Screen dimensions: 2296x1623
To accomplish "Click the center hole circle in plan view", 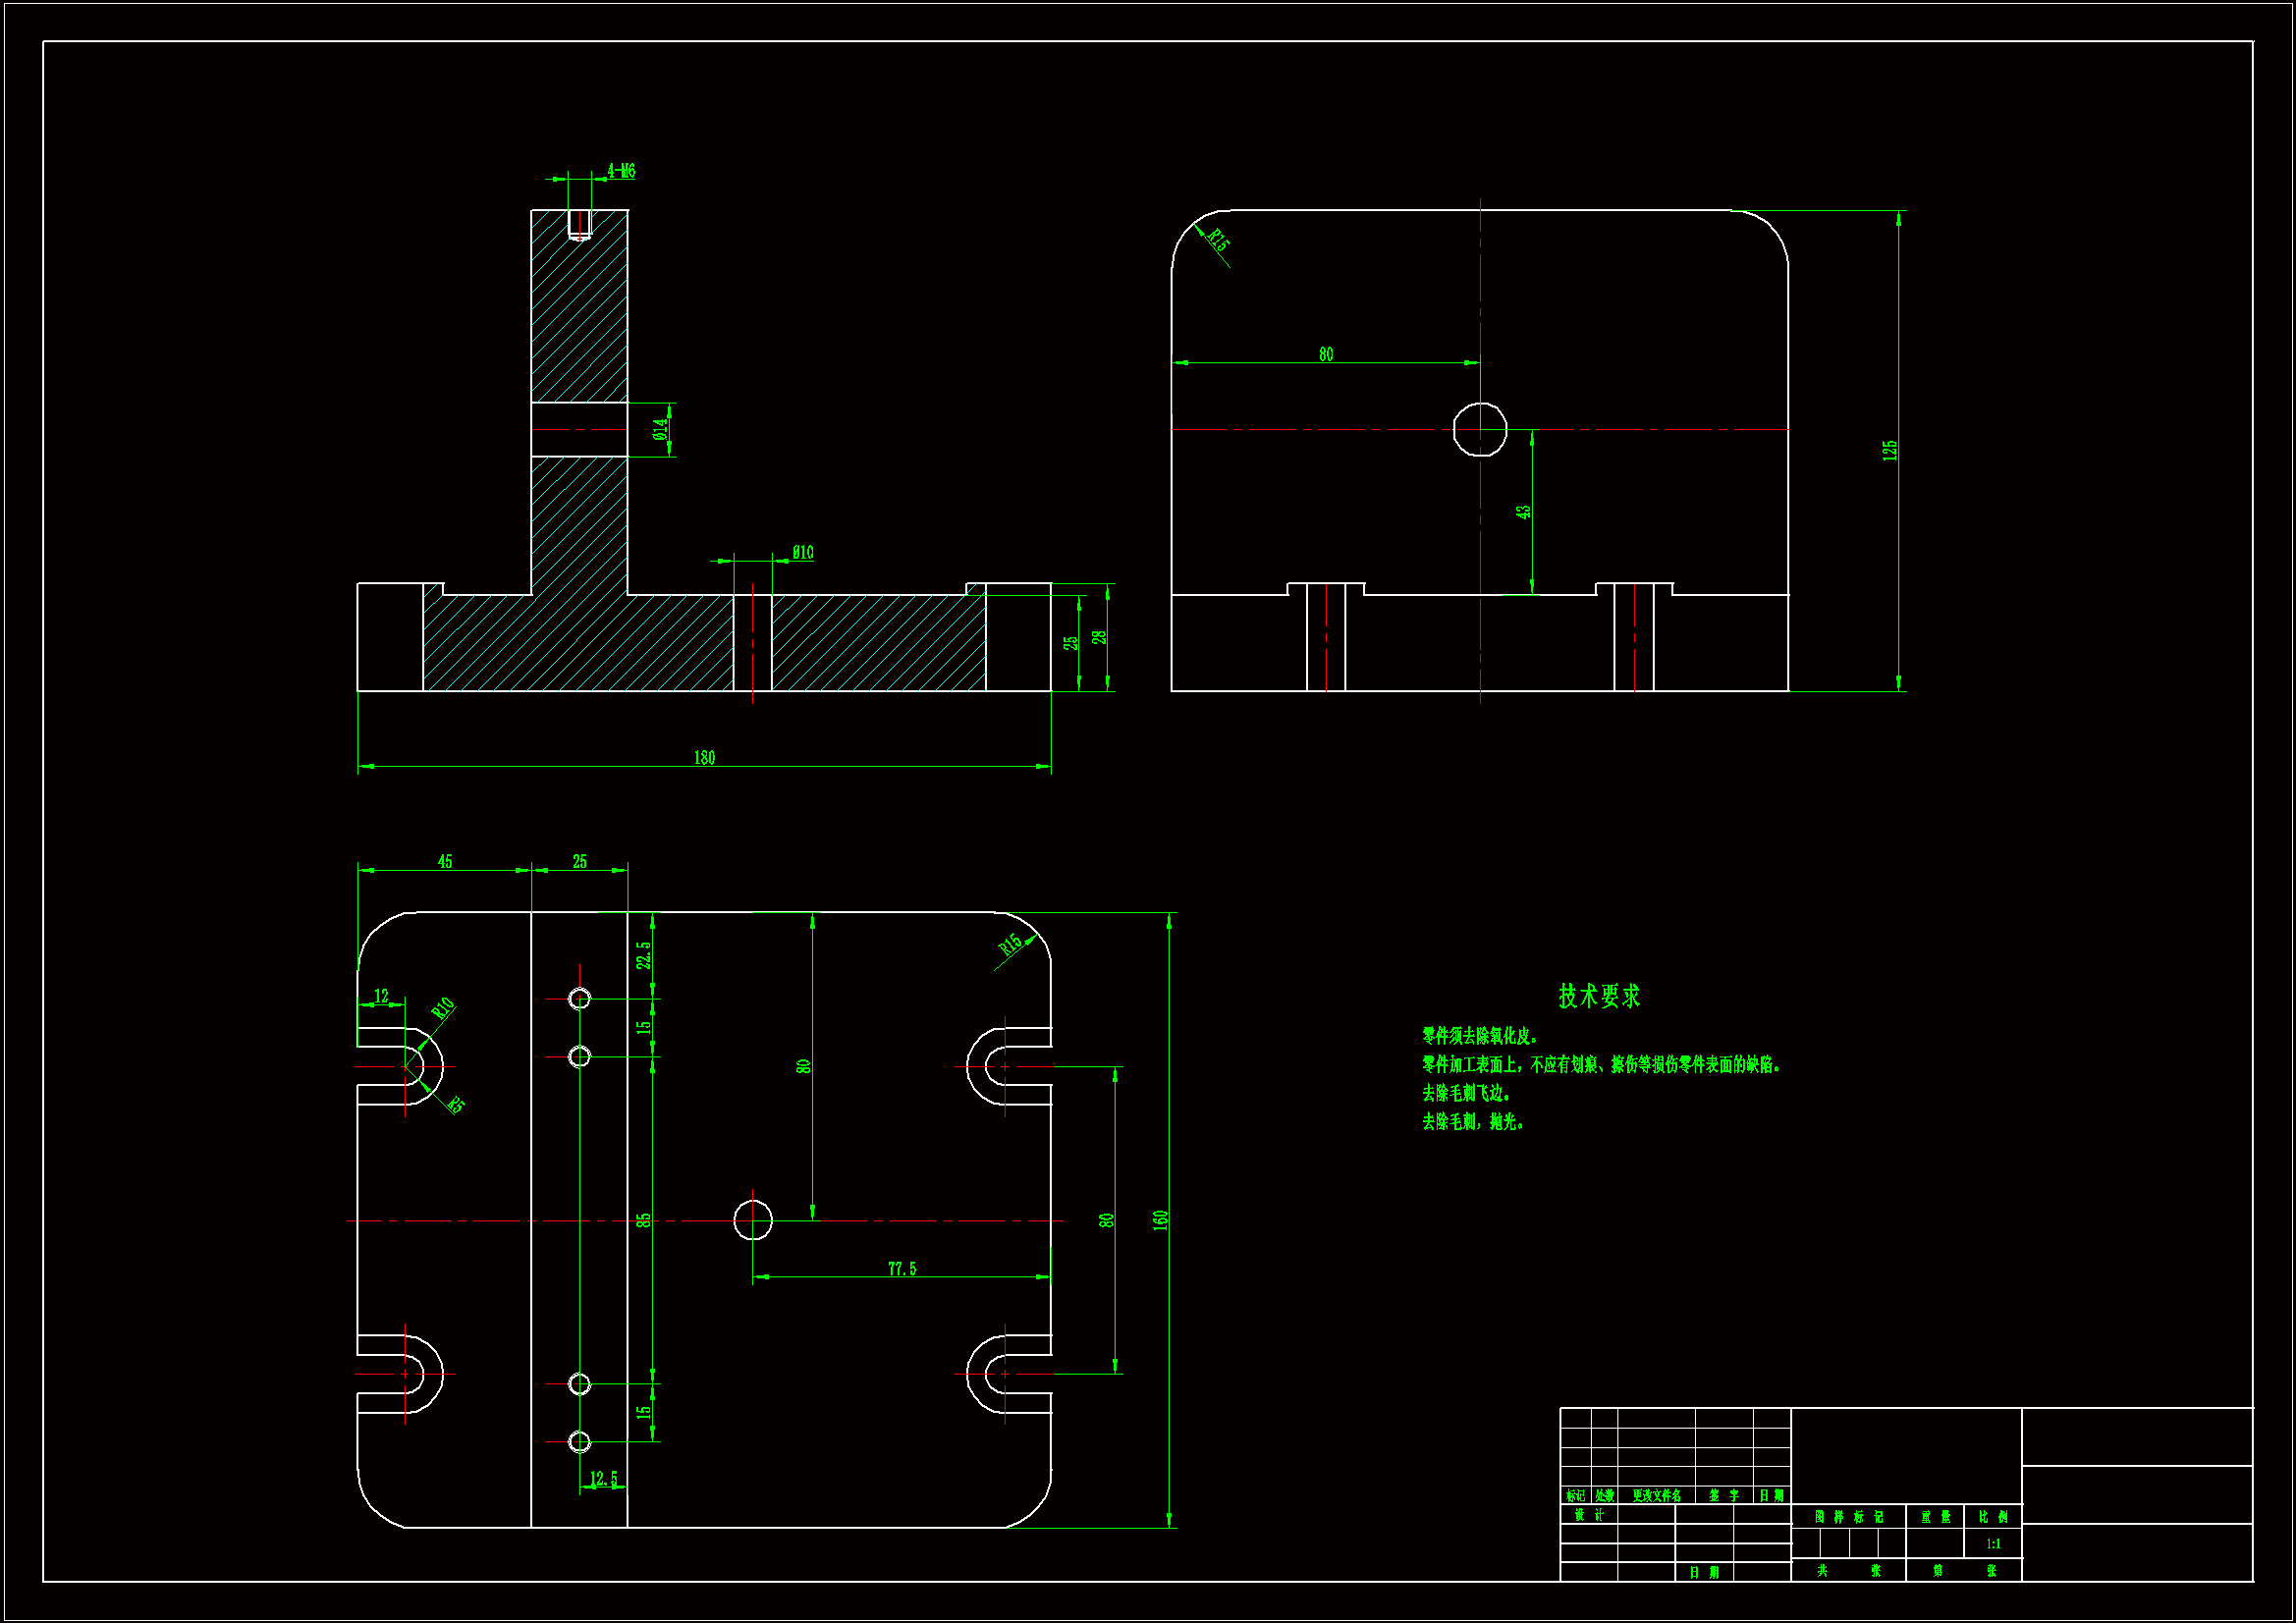I will click(753, 1220).
